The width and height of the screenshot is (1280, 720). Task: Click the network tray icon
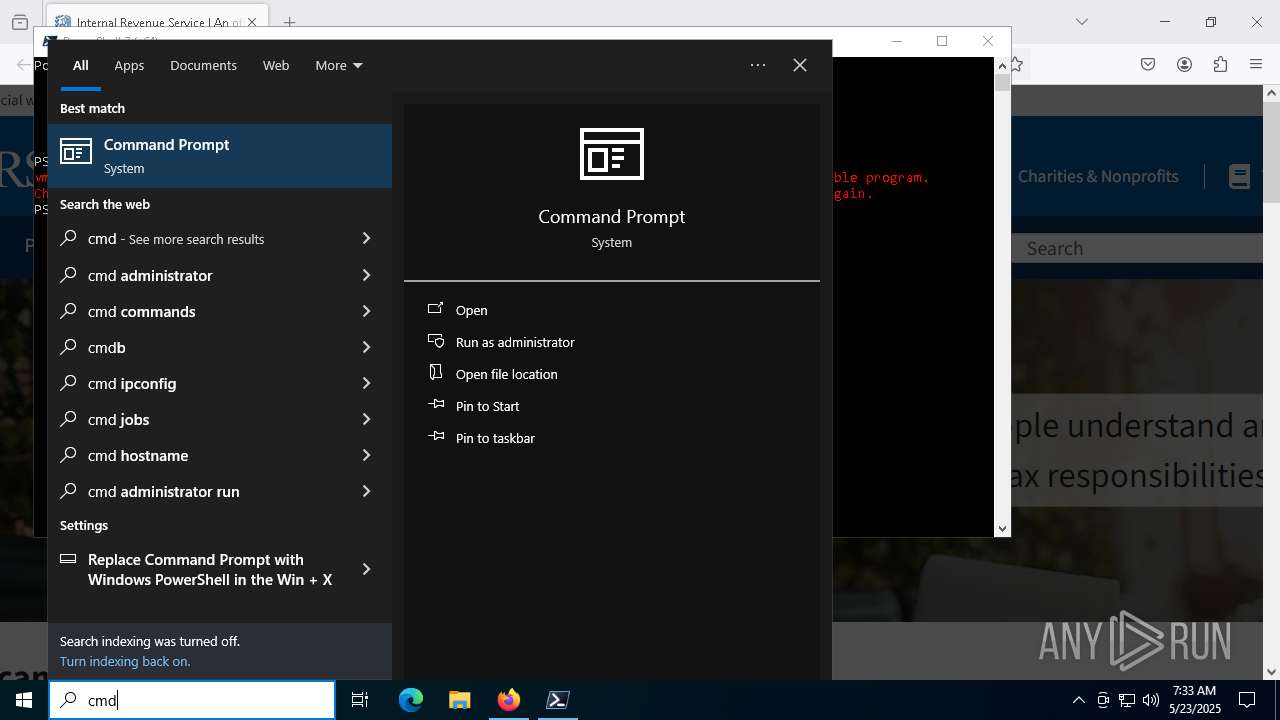tap(1127, 700)
